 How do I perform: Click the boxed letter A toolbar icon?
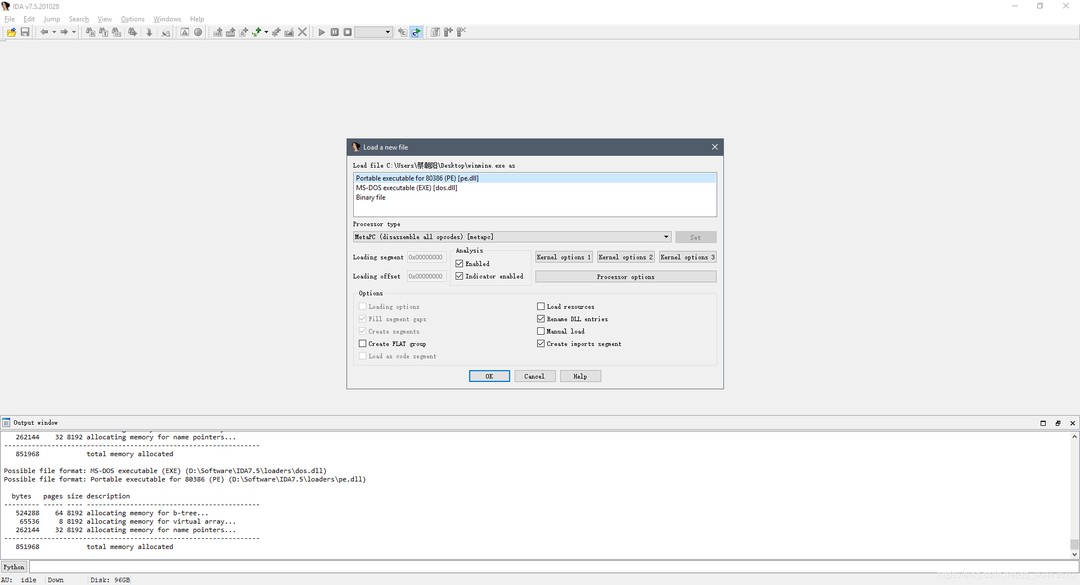coord(185,32)
